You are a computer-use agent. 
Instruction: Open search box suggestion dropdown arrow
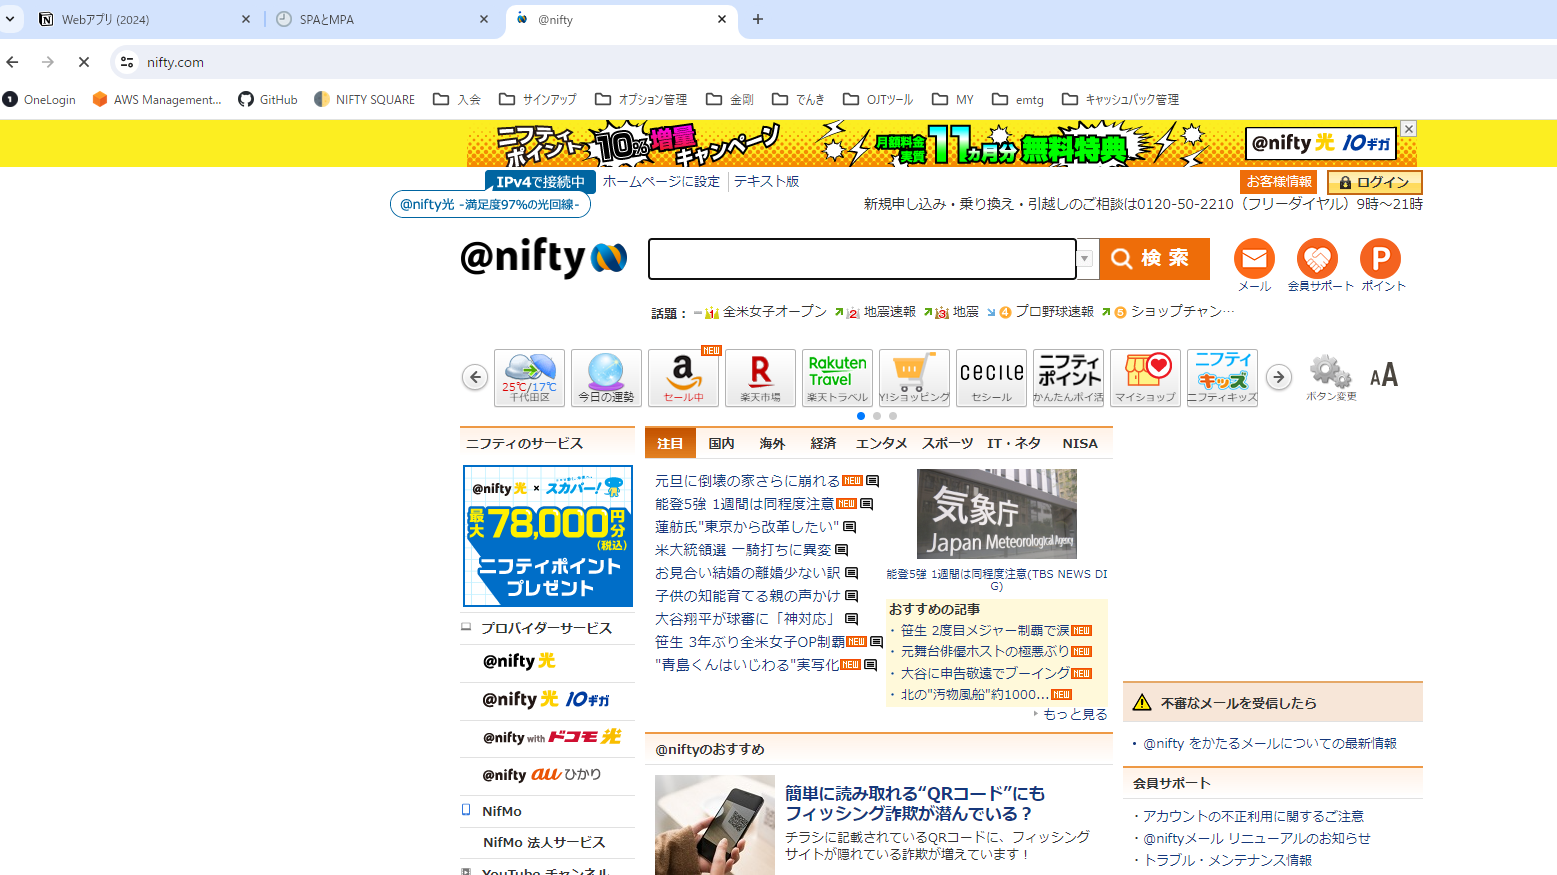coord(1085,259)
